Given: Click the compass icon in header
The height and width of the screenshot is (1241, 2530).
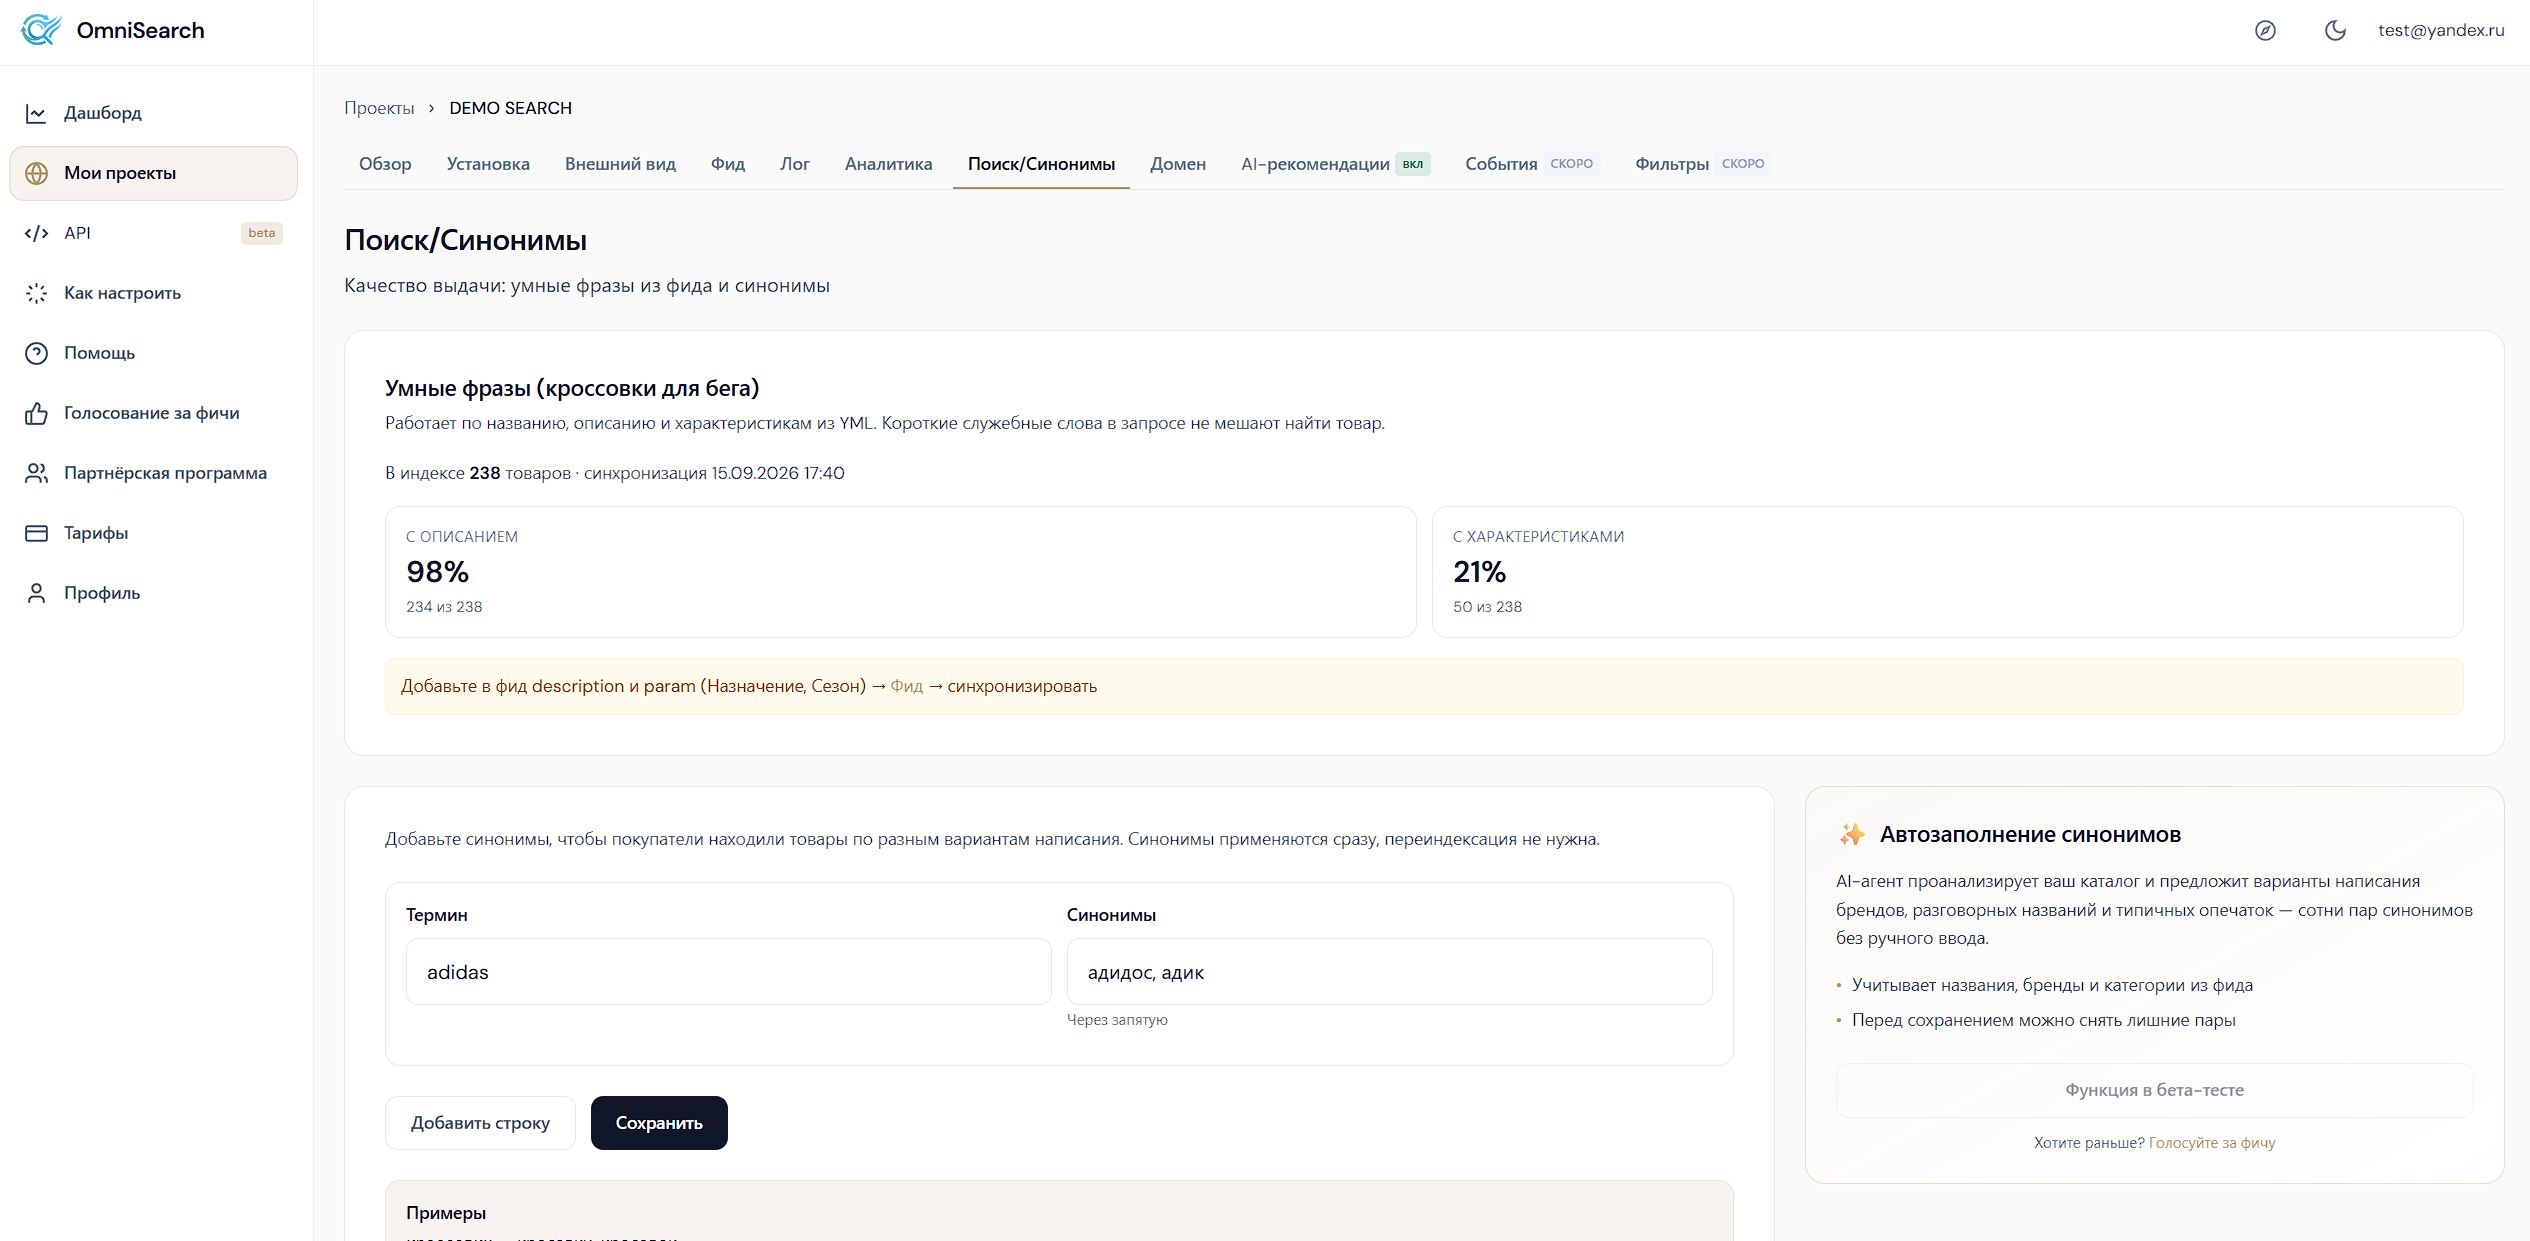Looking at the screenshot, I should coord(2265,31).
